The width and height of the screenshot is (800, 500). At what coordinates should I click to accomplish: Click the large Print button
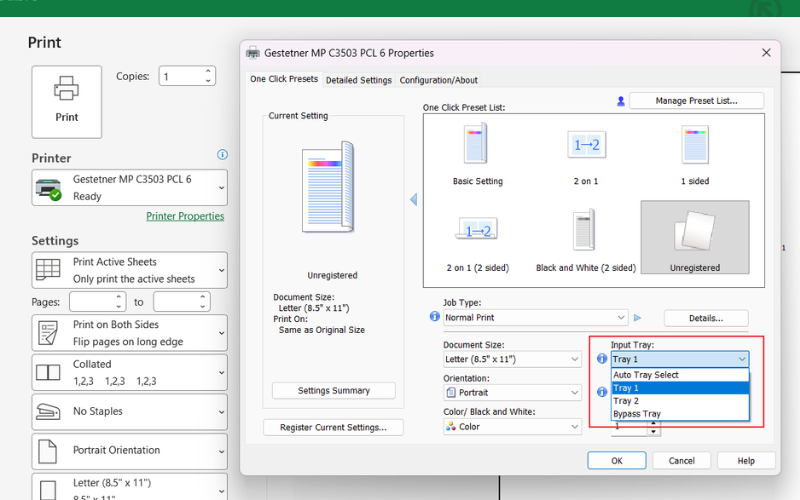coord(67,102)
